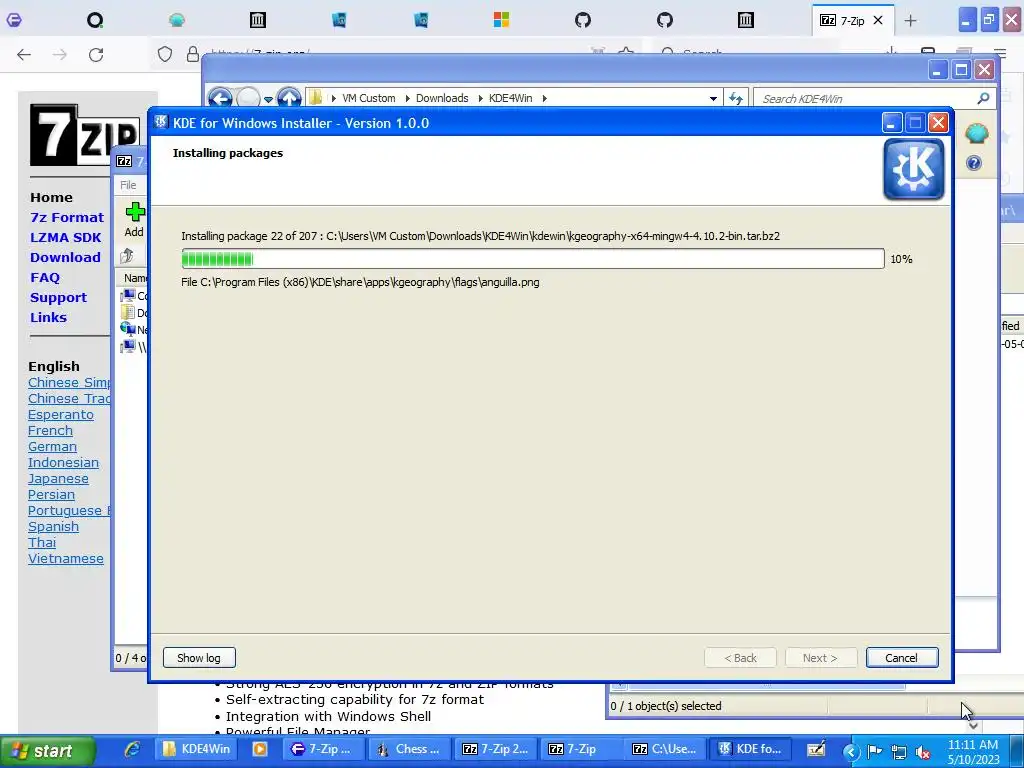Switch site language to Spanish

click(x=54, y=526)
